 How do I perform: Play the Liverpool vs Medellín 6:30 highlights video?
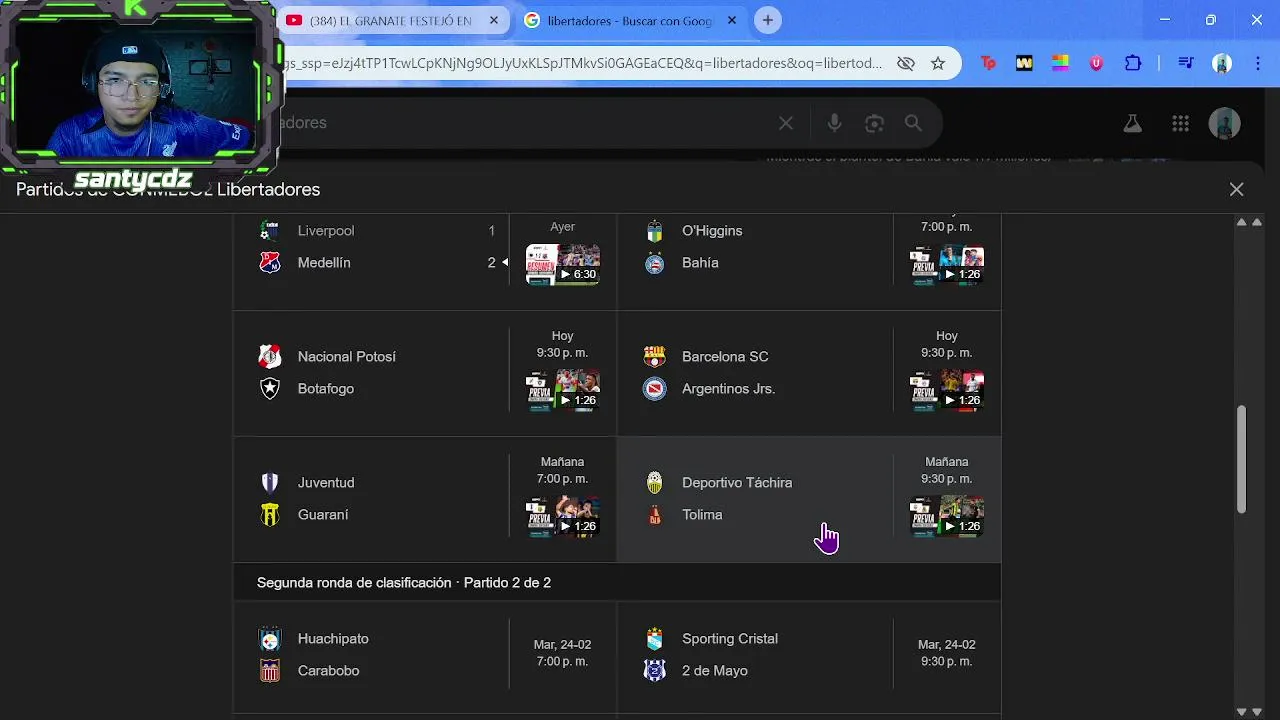tap(563, 265)
